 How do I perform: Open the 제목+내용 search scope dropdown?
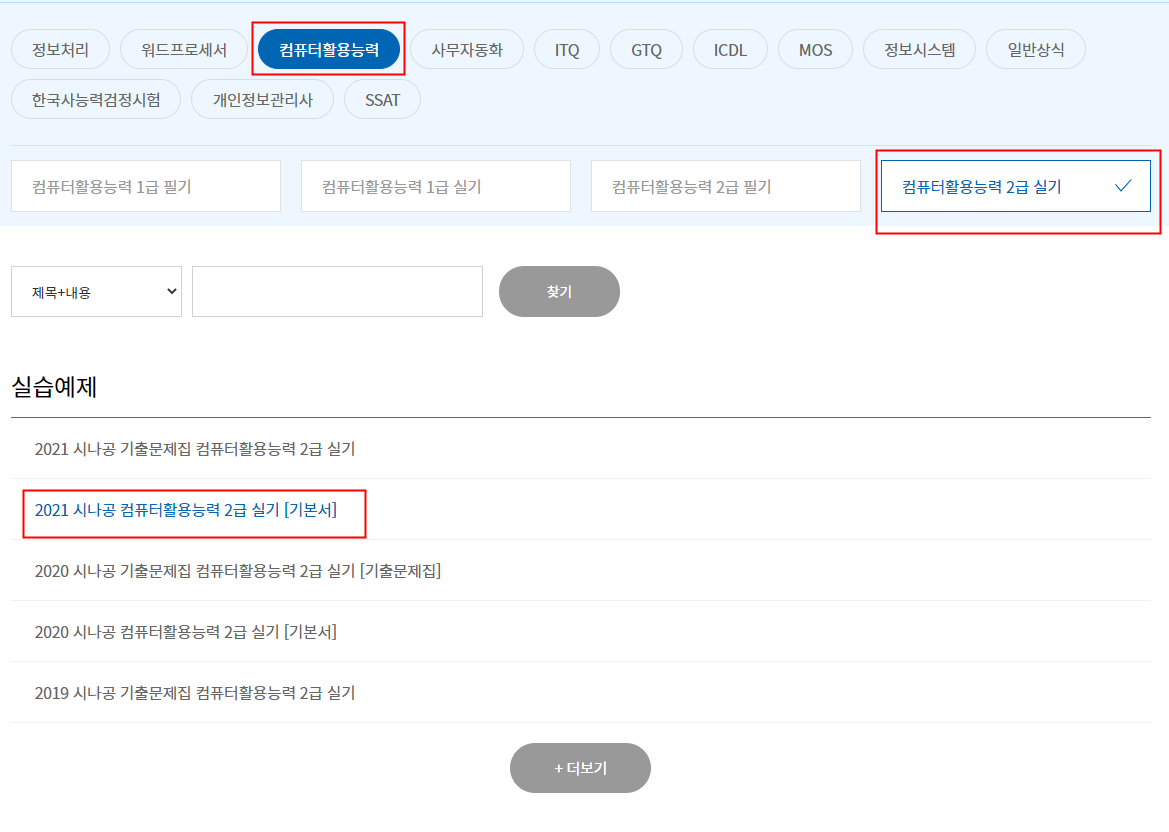click(96, 291)
